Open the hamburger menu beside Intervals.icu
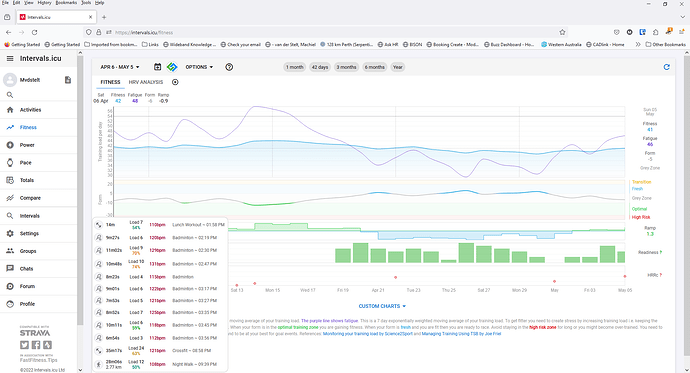 click(x=10, y=59)
